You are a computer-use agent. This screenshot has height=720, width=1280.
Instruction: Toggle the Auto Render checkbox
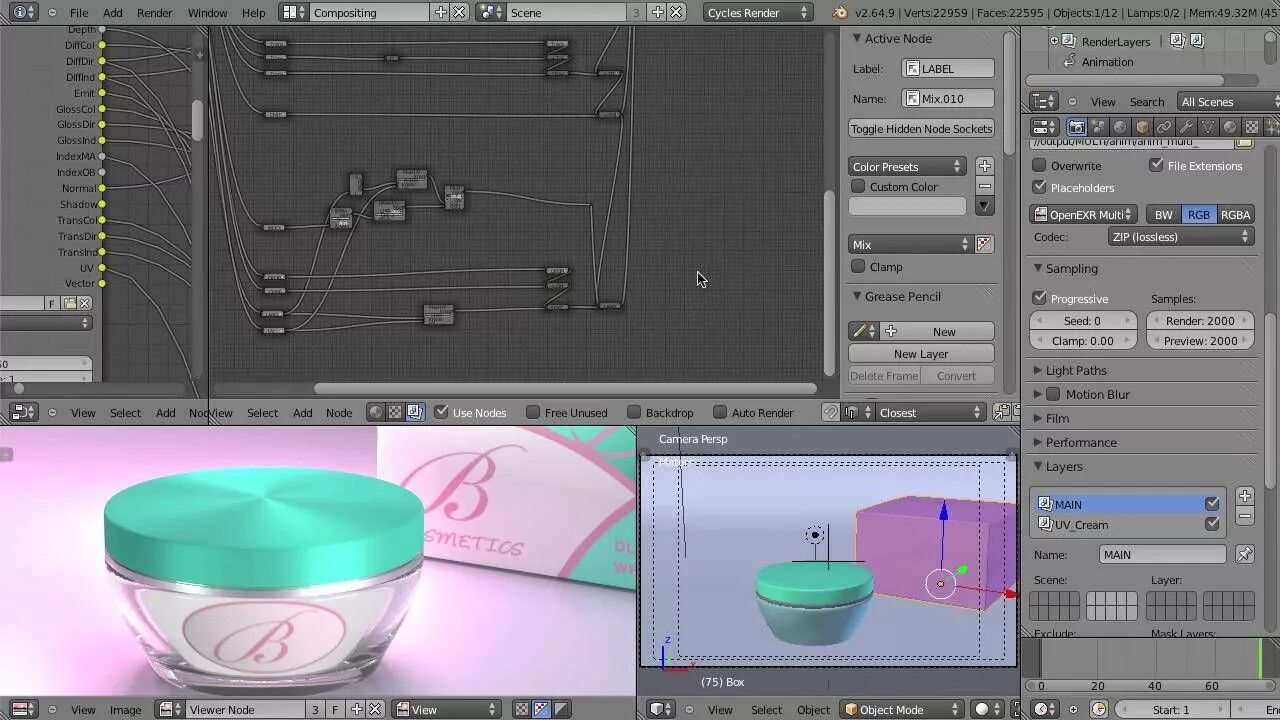tap(720, 412)
